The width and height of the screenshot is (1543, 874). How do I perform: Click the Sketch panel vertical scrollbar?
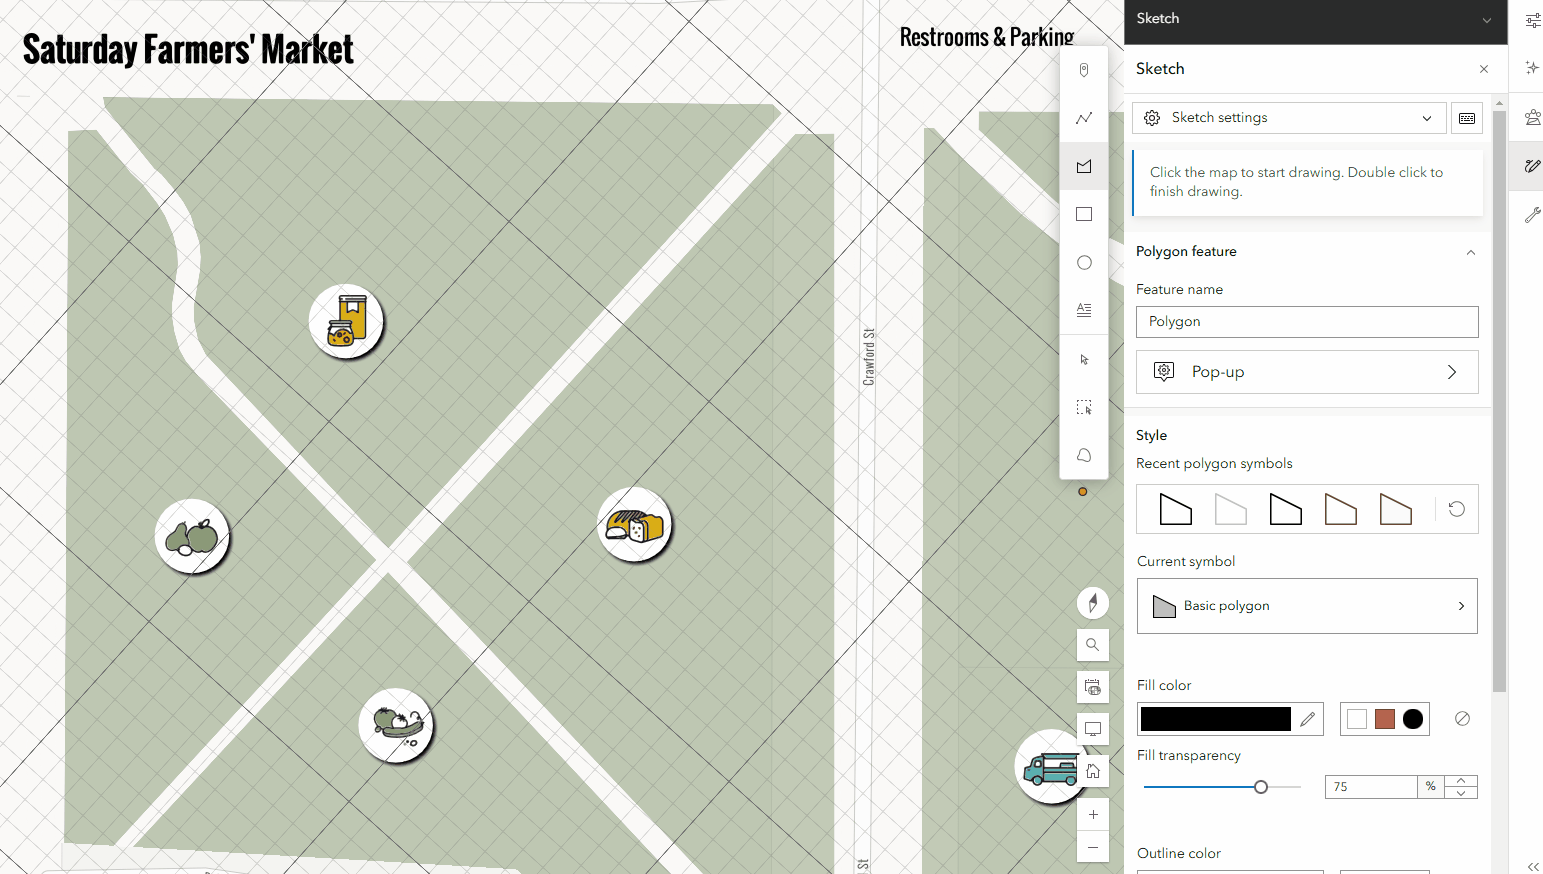click(x=1499, y=400)
